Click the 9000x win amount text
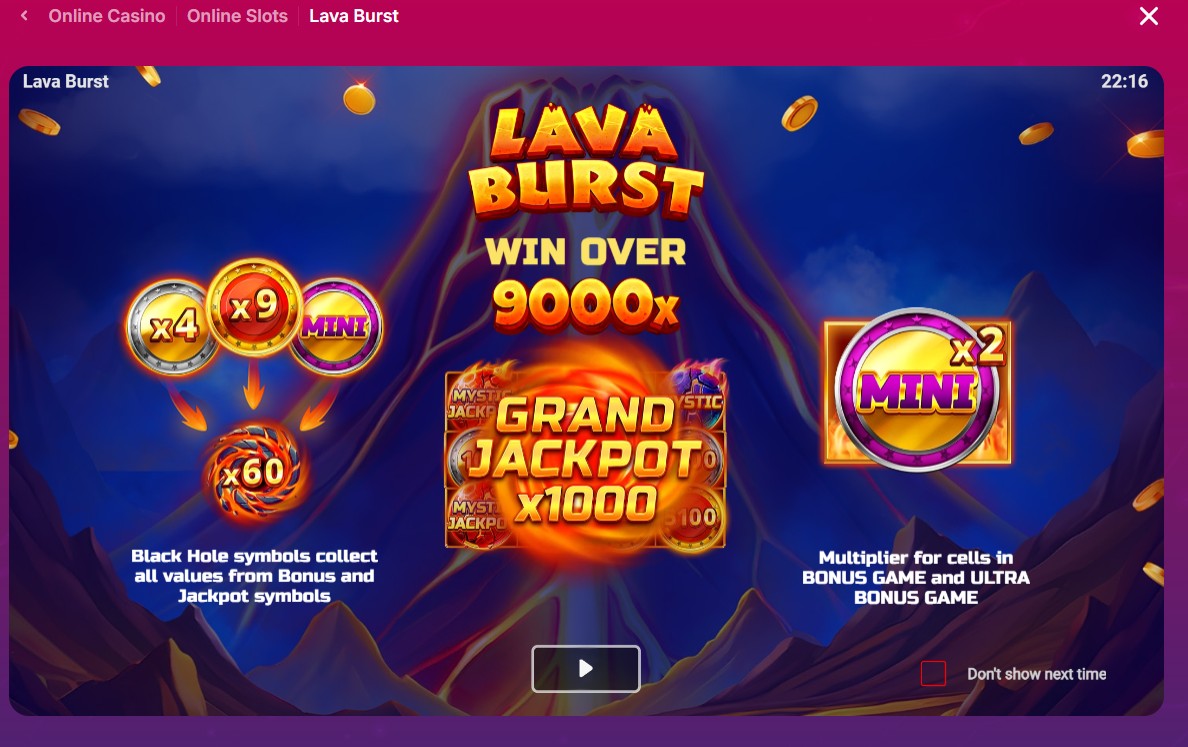This screenshot has width=1188, height=747. pos(586,305)
